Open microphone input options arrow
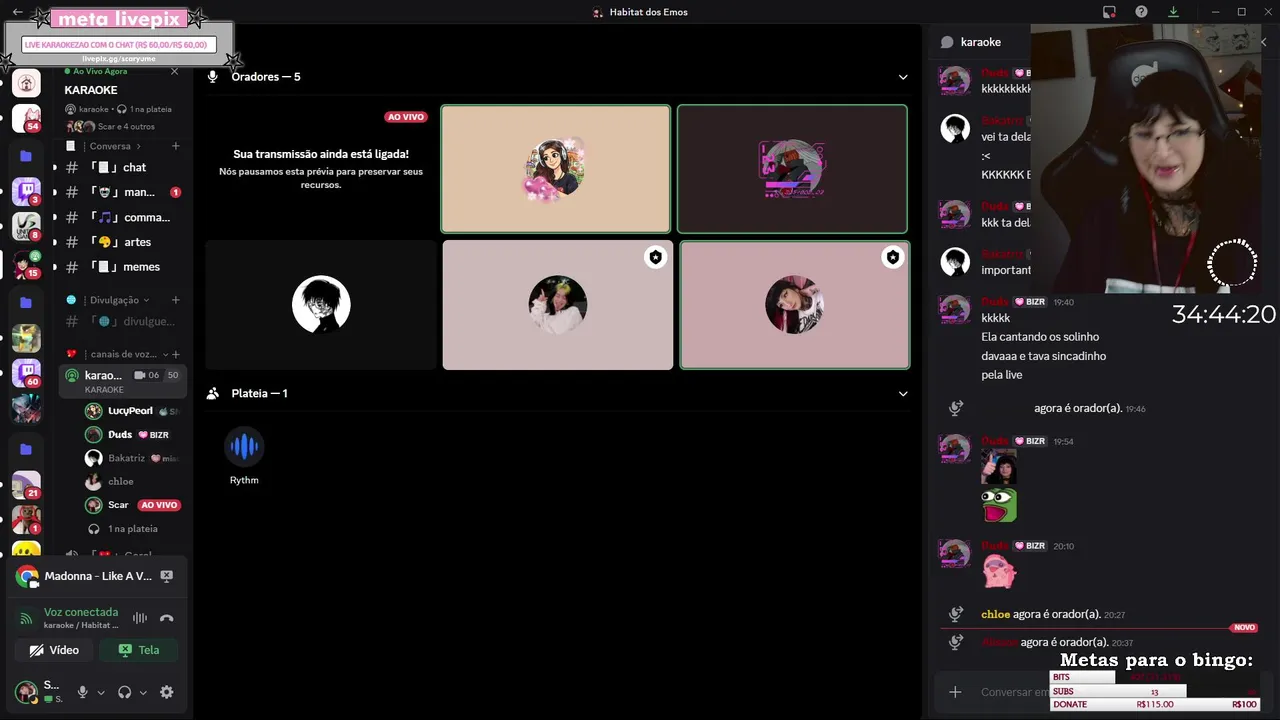The image size is (1280, 720). point(100,692)
